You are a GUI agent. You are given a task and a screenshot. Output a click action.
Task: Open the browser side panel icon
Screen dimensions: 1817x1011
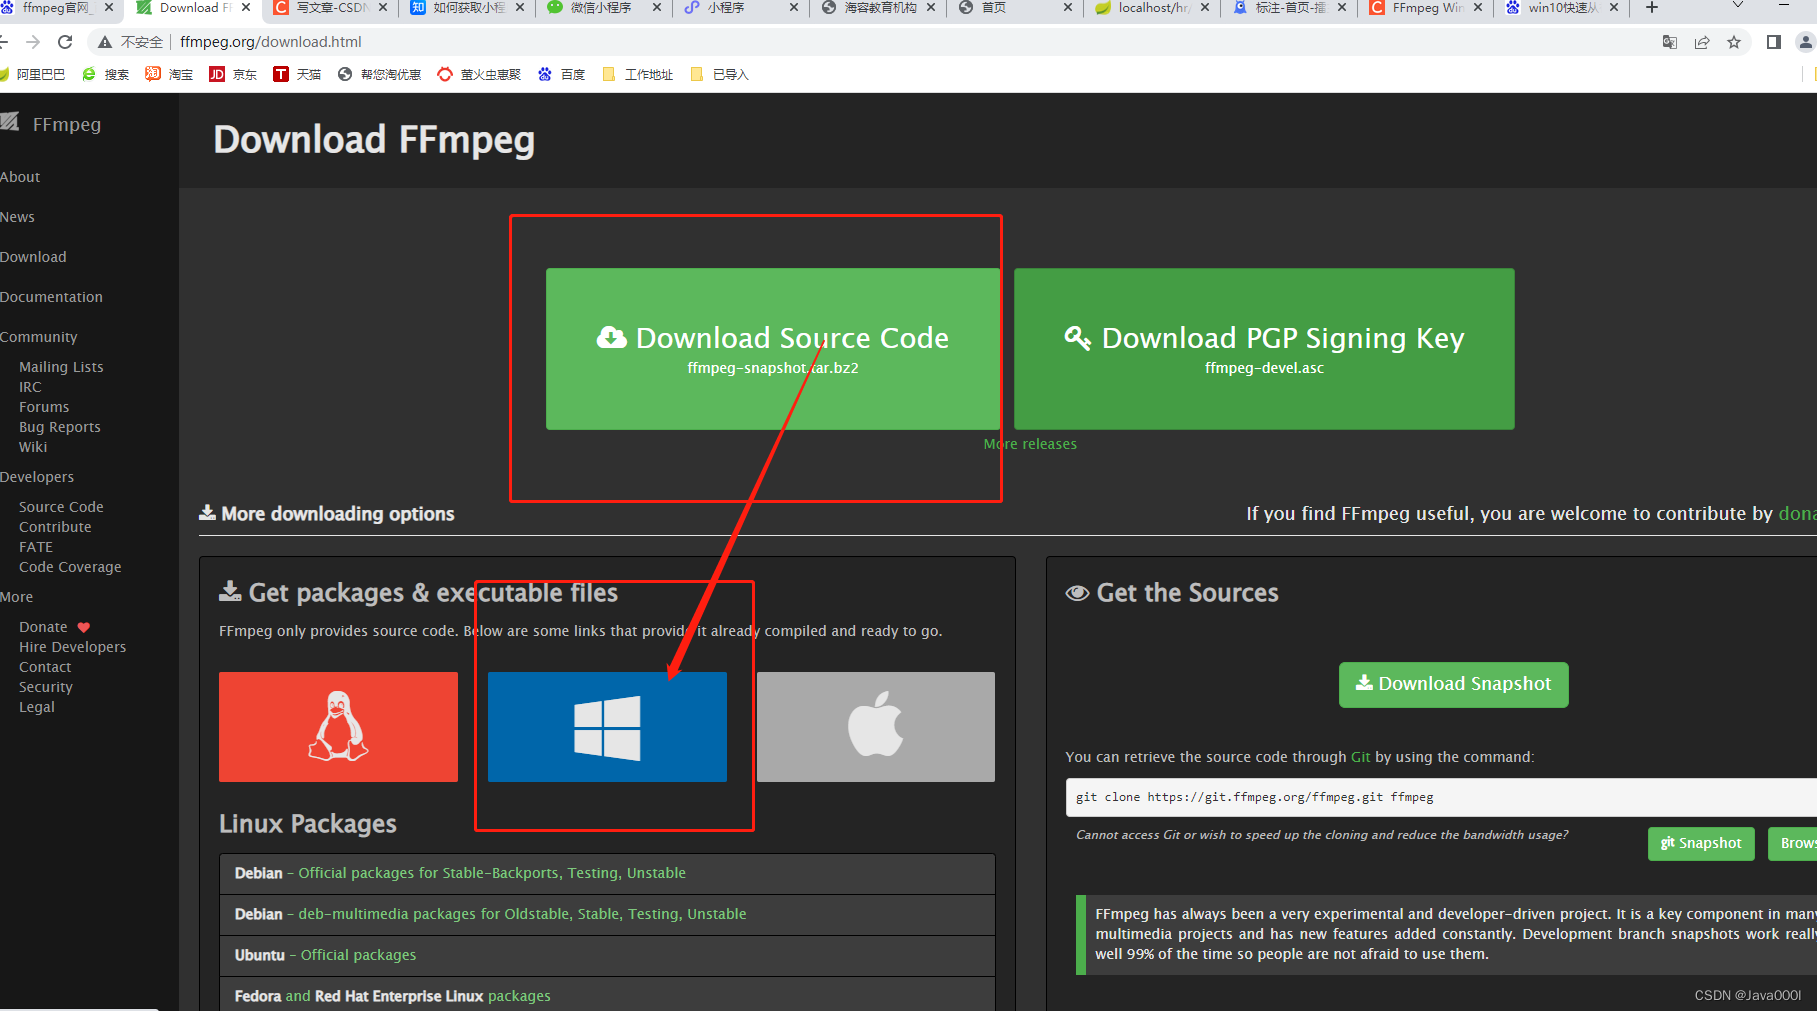[1774, 42]
